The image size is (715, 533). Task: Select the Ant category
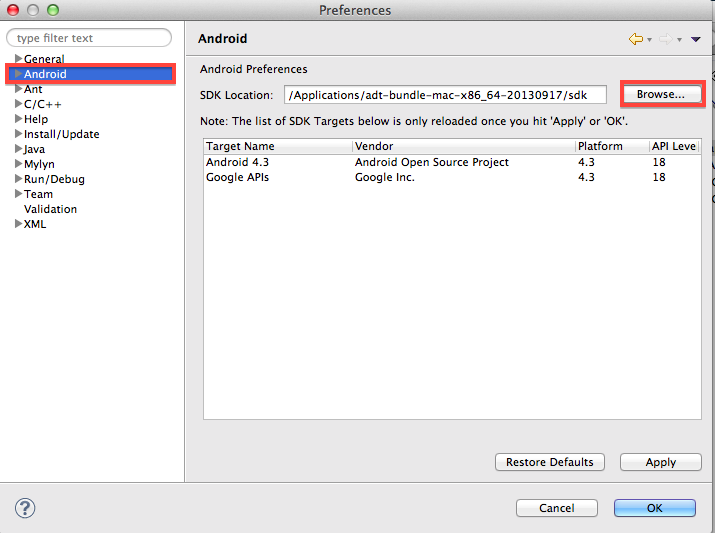click(33, 89)
